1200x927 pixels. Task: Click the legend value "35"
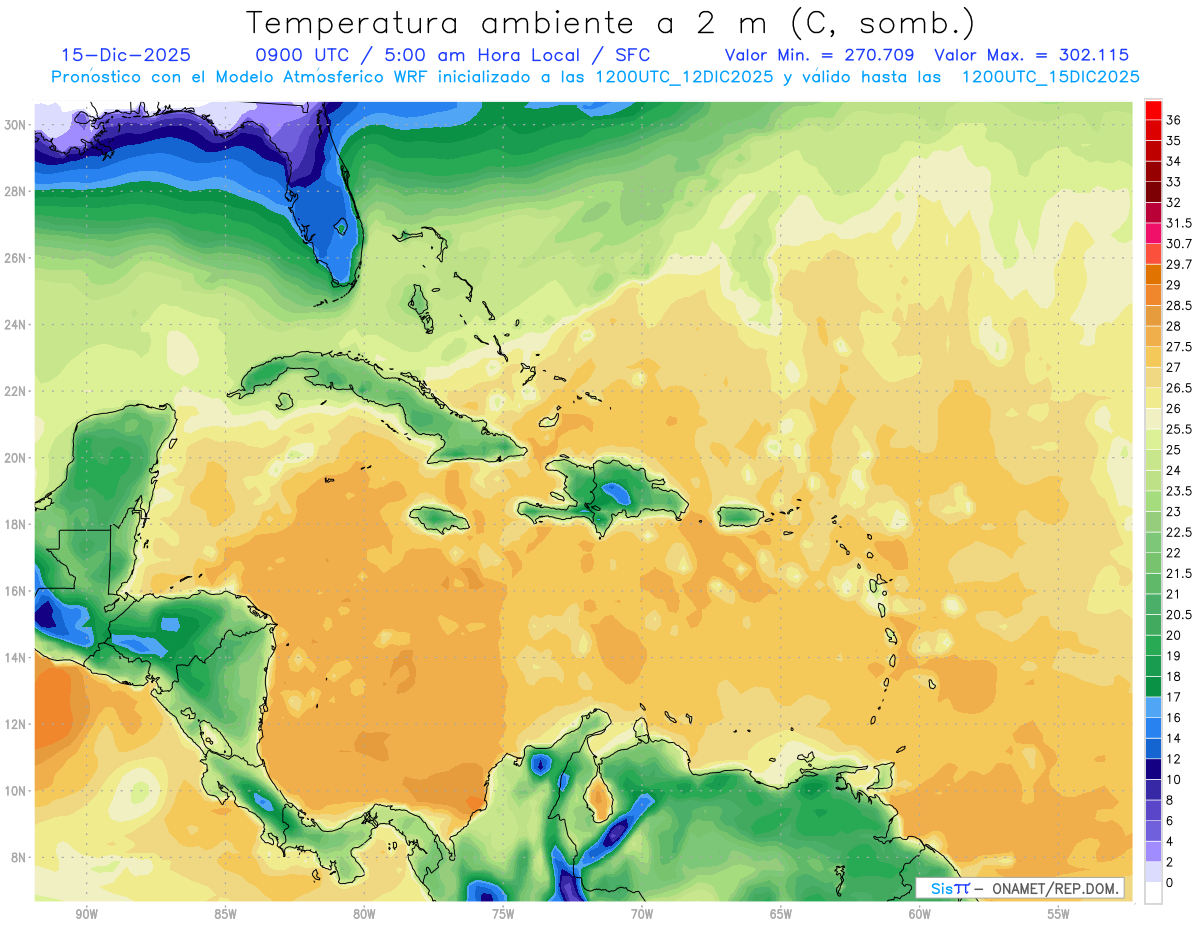coord(1174,141)
